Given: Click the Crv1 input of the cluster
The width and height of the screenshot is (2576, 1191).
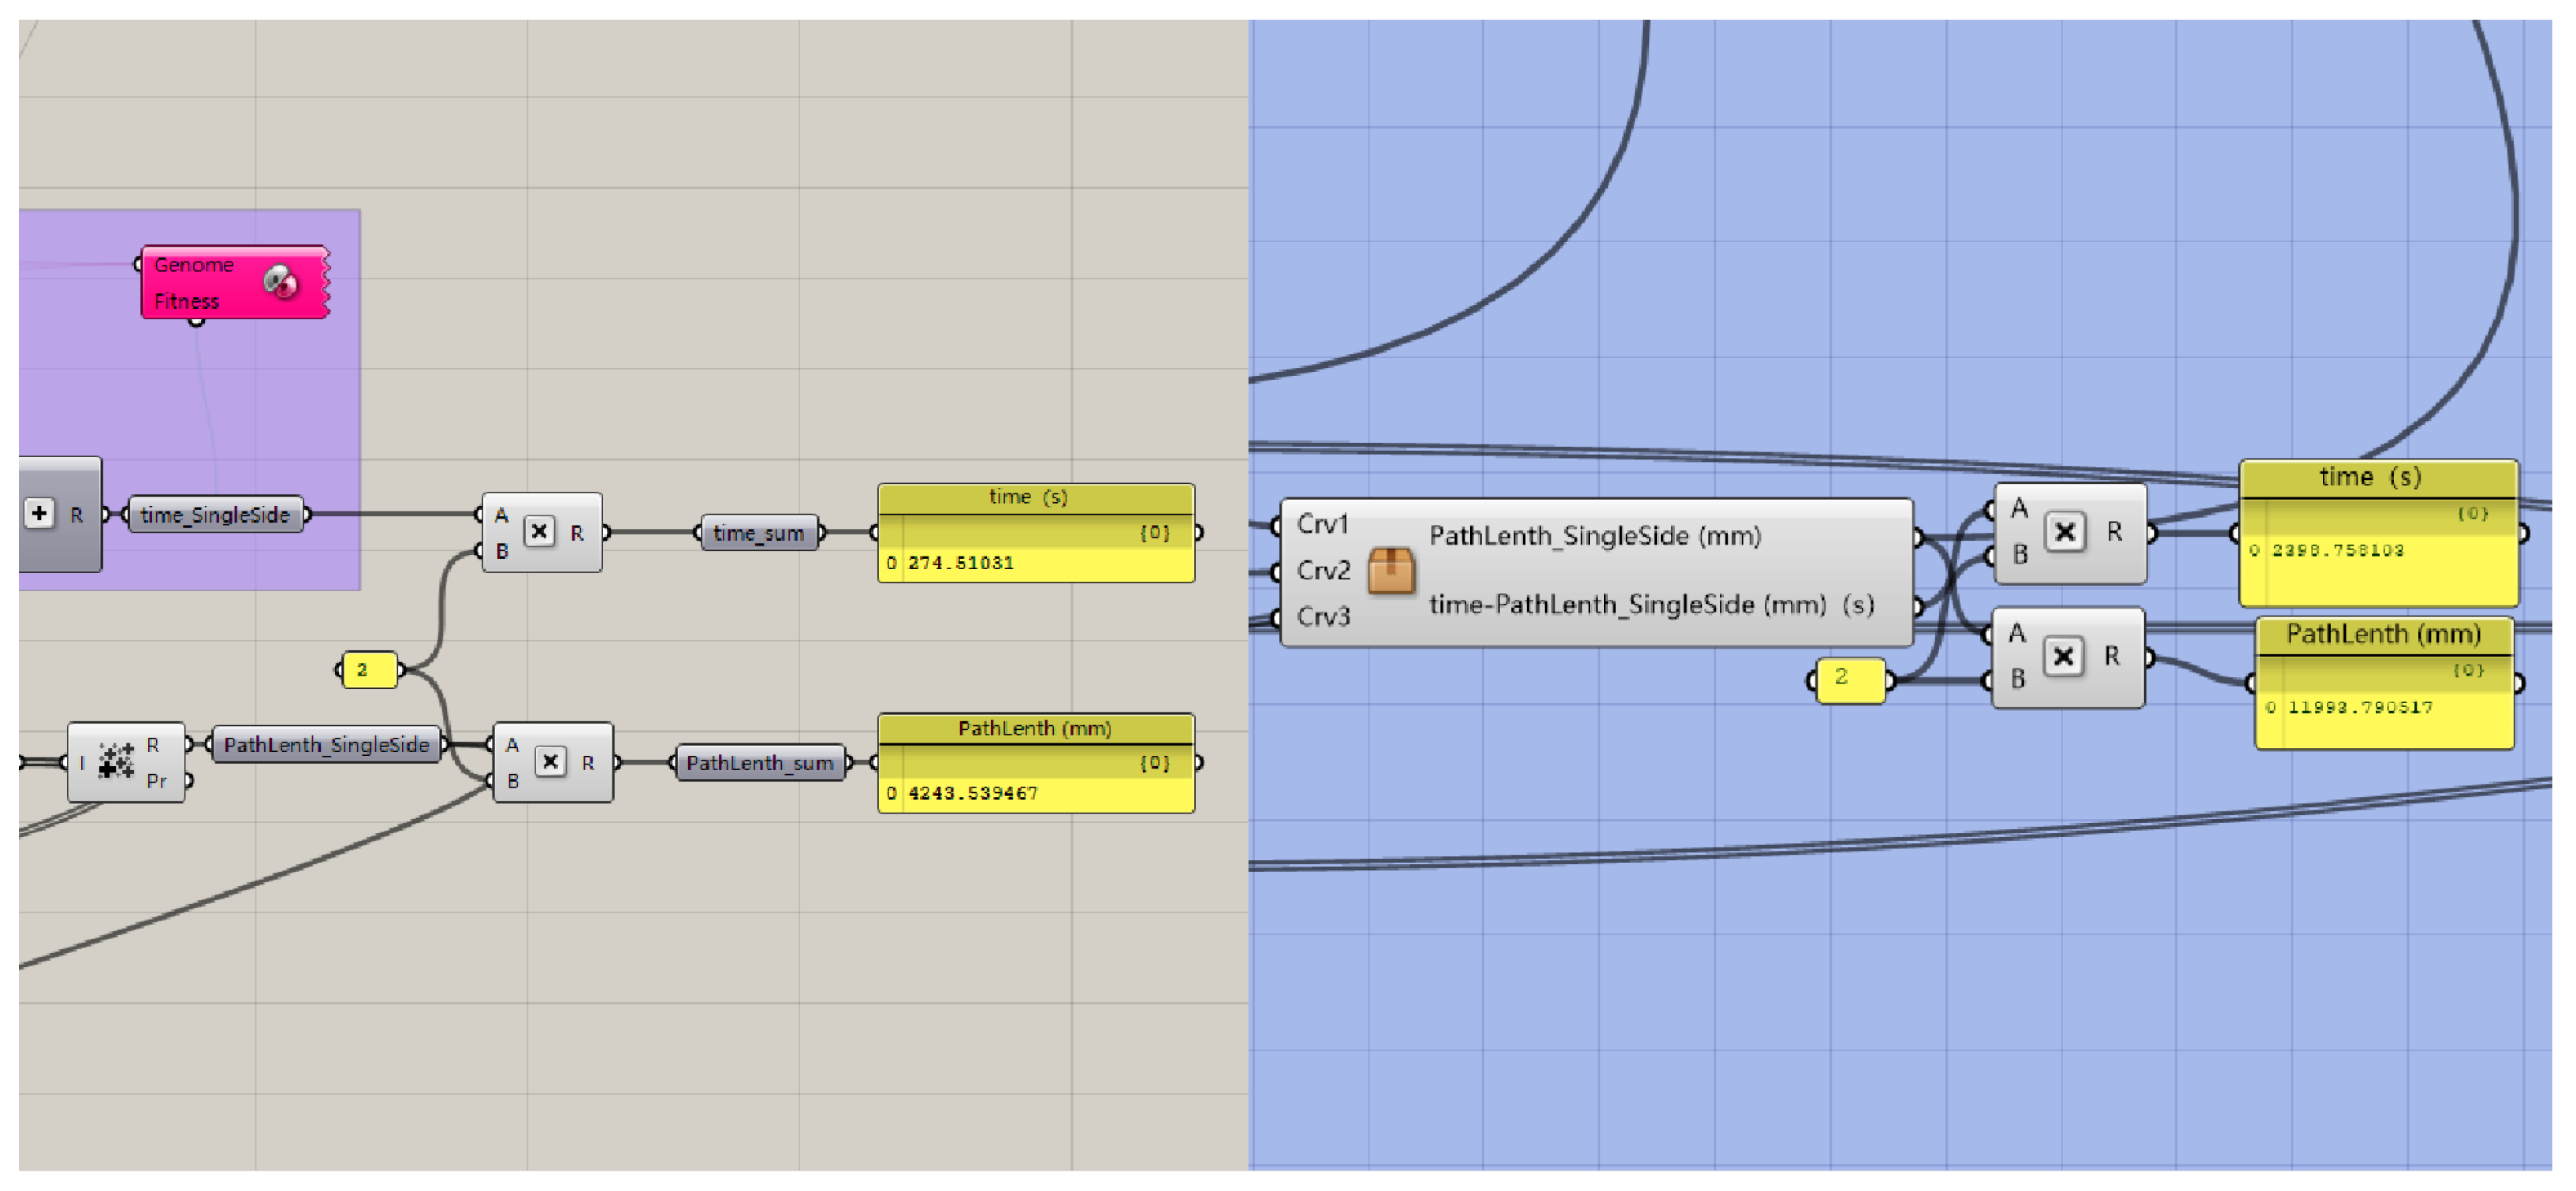Looking at the screenshot, I should [1322, 524].
